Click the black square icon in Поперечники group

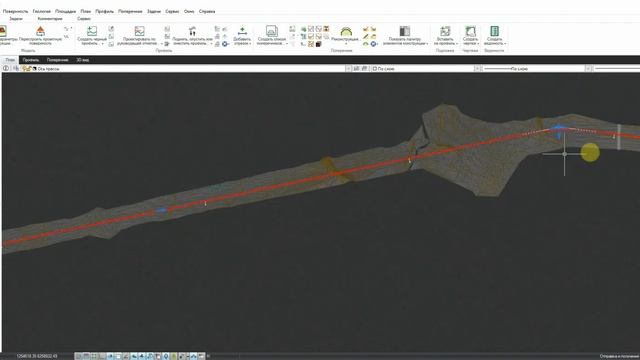[x=318, y=44]
